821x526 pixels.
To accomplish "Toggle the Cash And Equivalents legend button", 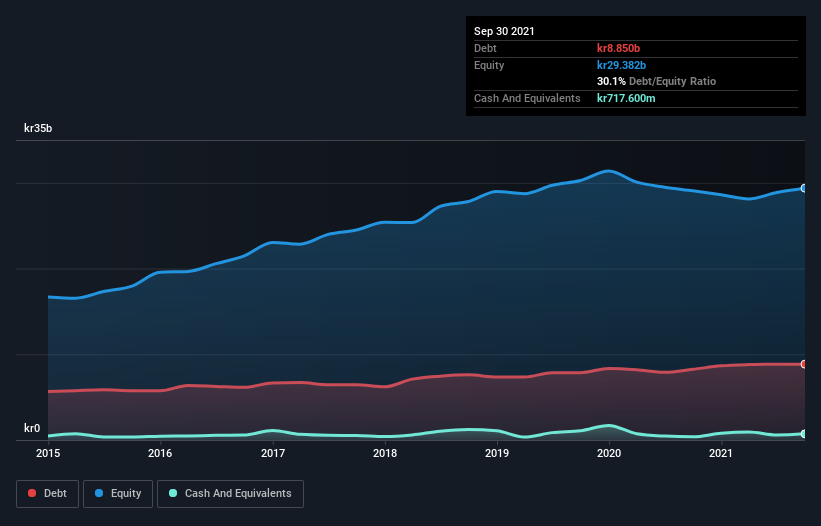I will point(230,494).
